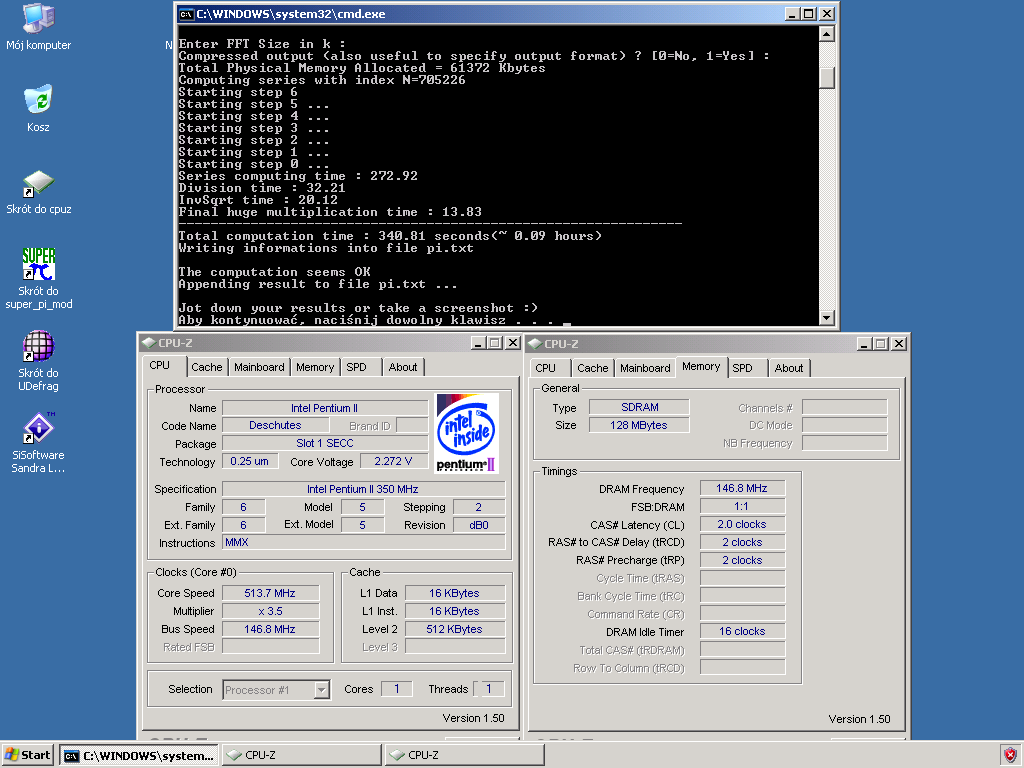Click the 1:1 FSB:DRAM ratio value
Image resolution: width=1024 pixels, height=768 pixels.
pos(742,506)
